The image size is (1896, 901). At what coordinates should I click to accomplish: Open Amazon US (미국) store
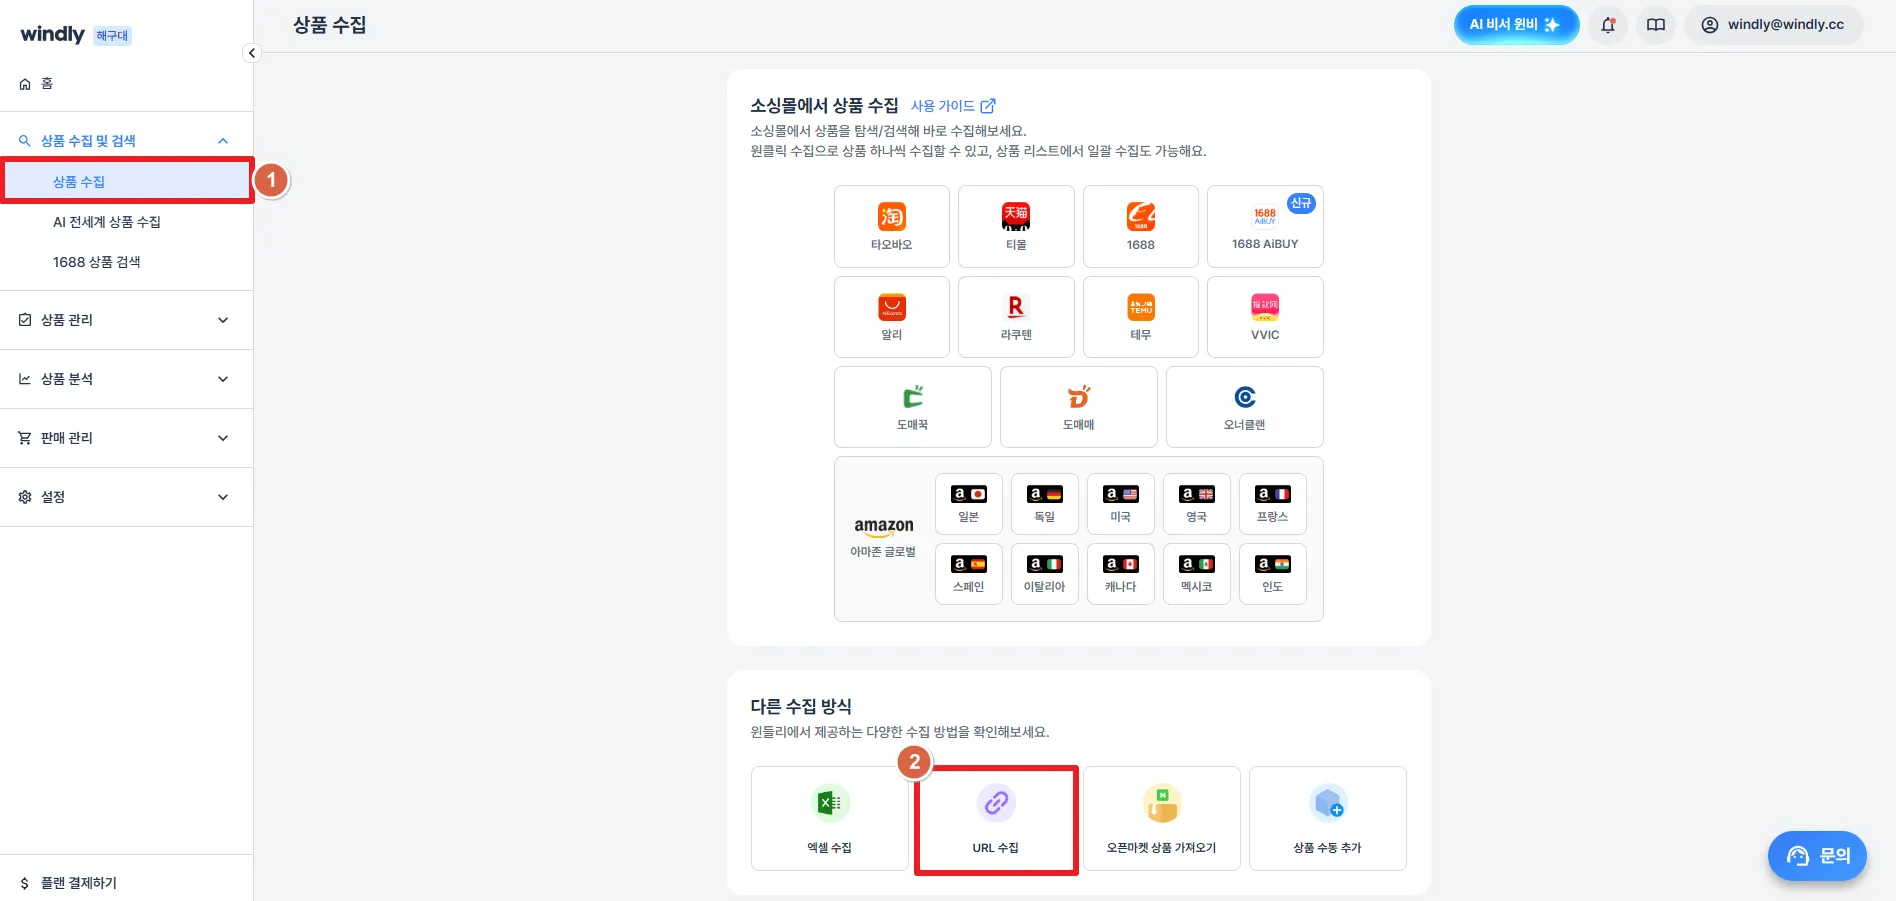point(1121,504)
